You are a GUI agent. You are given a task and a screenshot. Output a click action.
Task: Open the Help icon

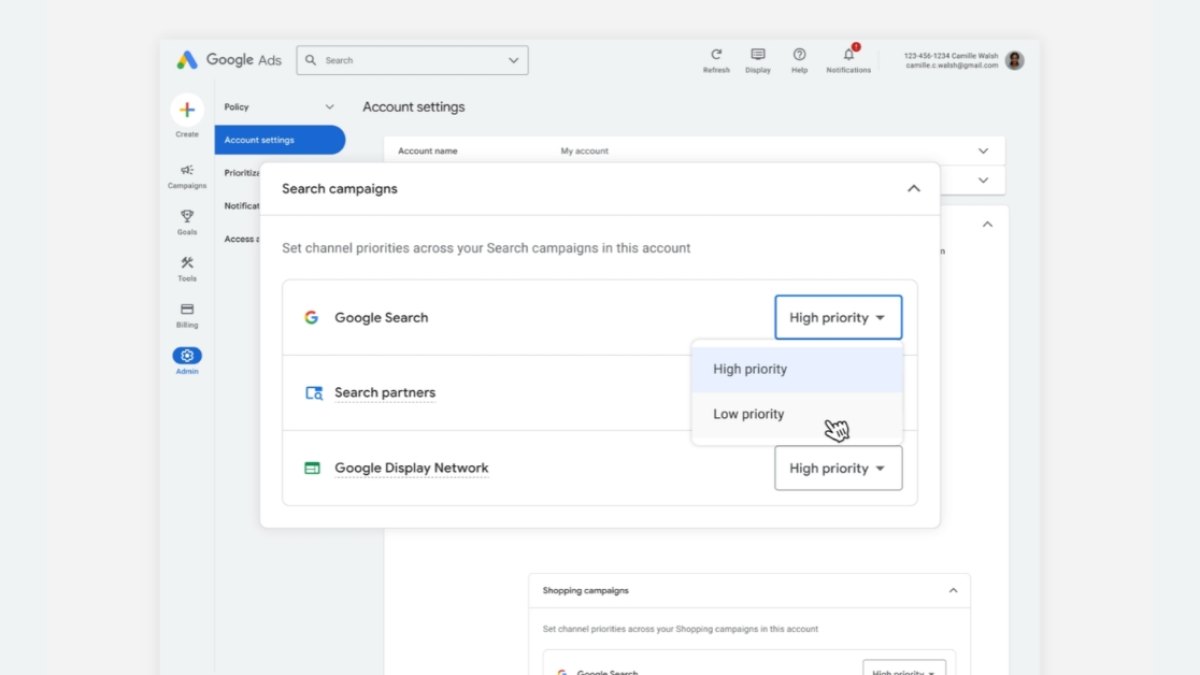coord(799,55)
